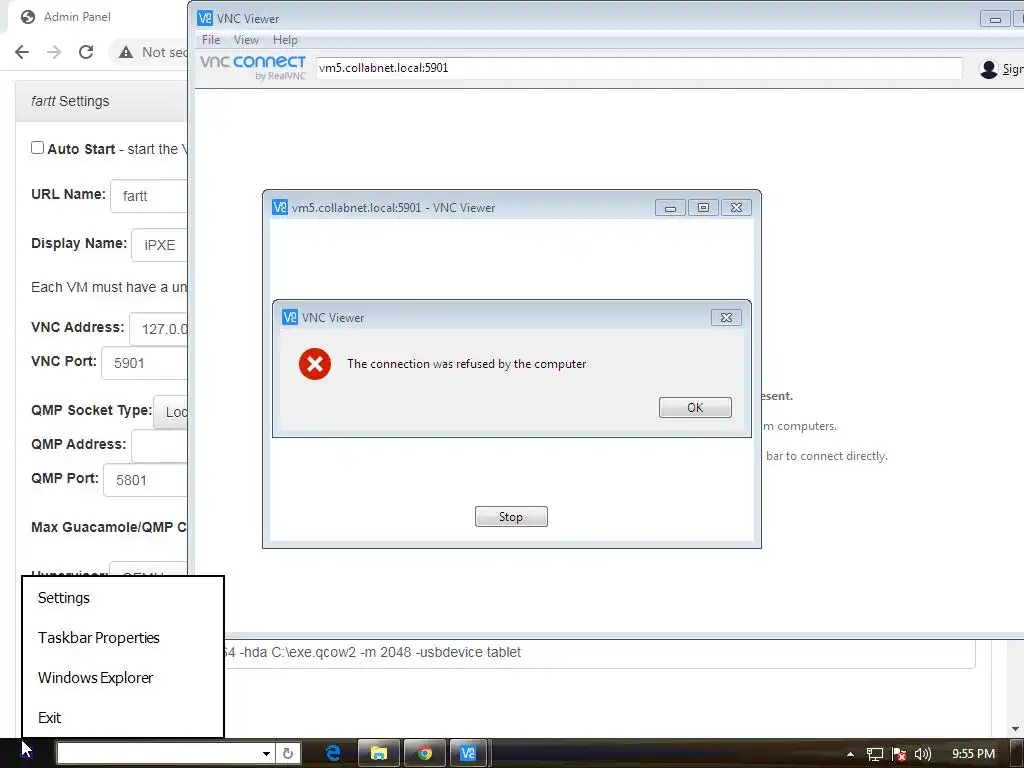
Task: Click the fartt Settings panel heading
Action: (x=70, y=101)
